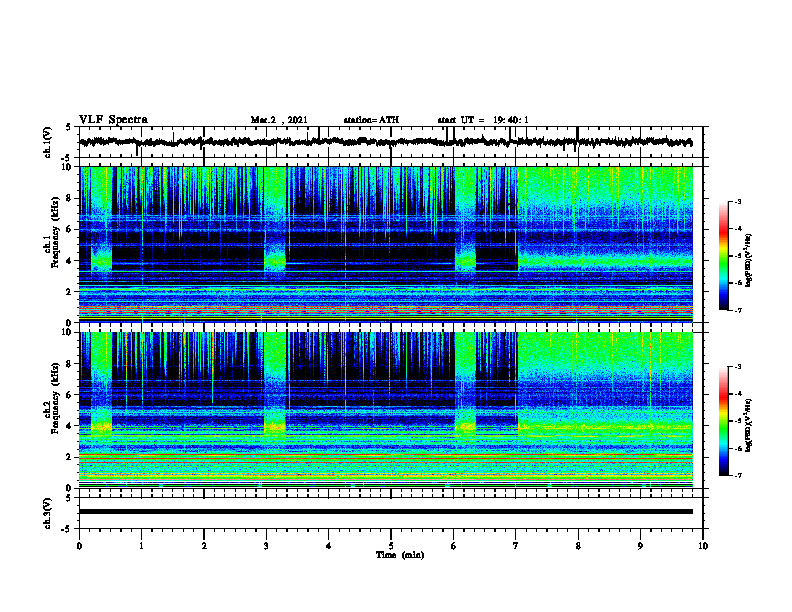The width and height of the screenshot is (792, 612).
Task: Click the ch.1 color bar log(PSD) label
Action: point(748,261)
